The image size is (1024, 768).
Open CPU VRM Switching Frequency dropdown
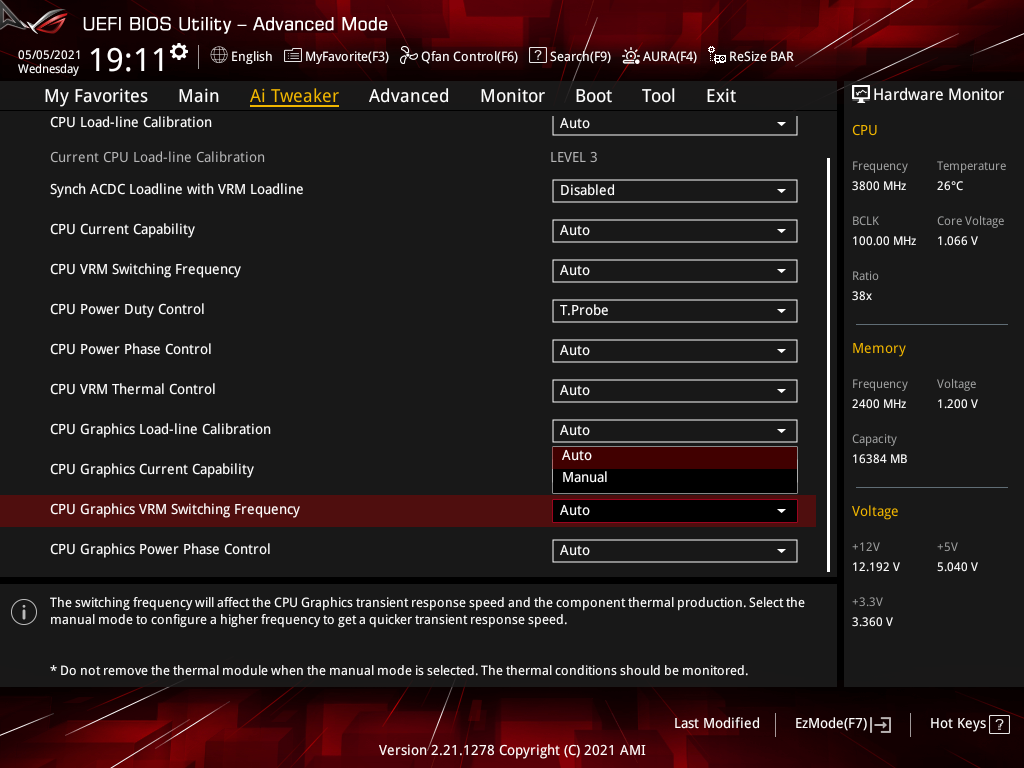(674, 271)
